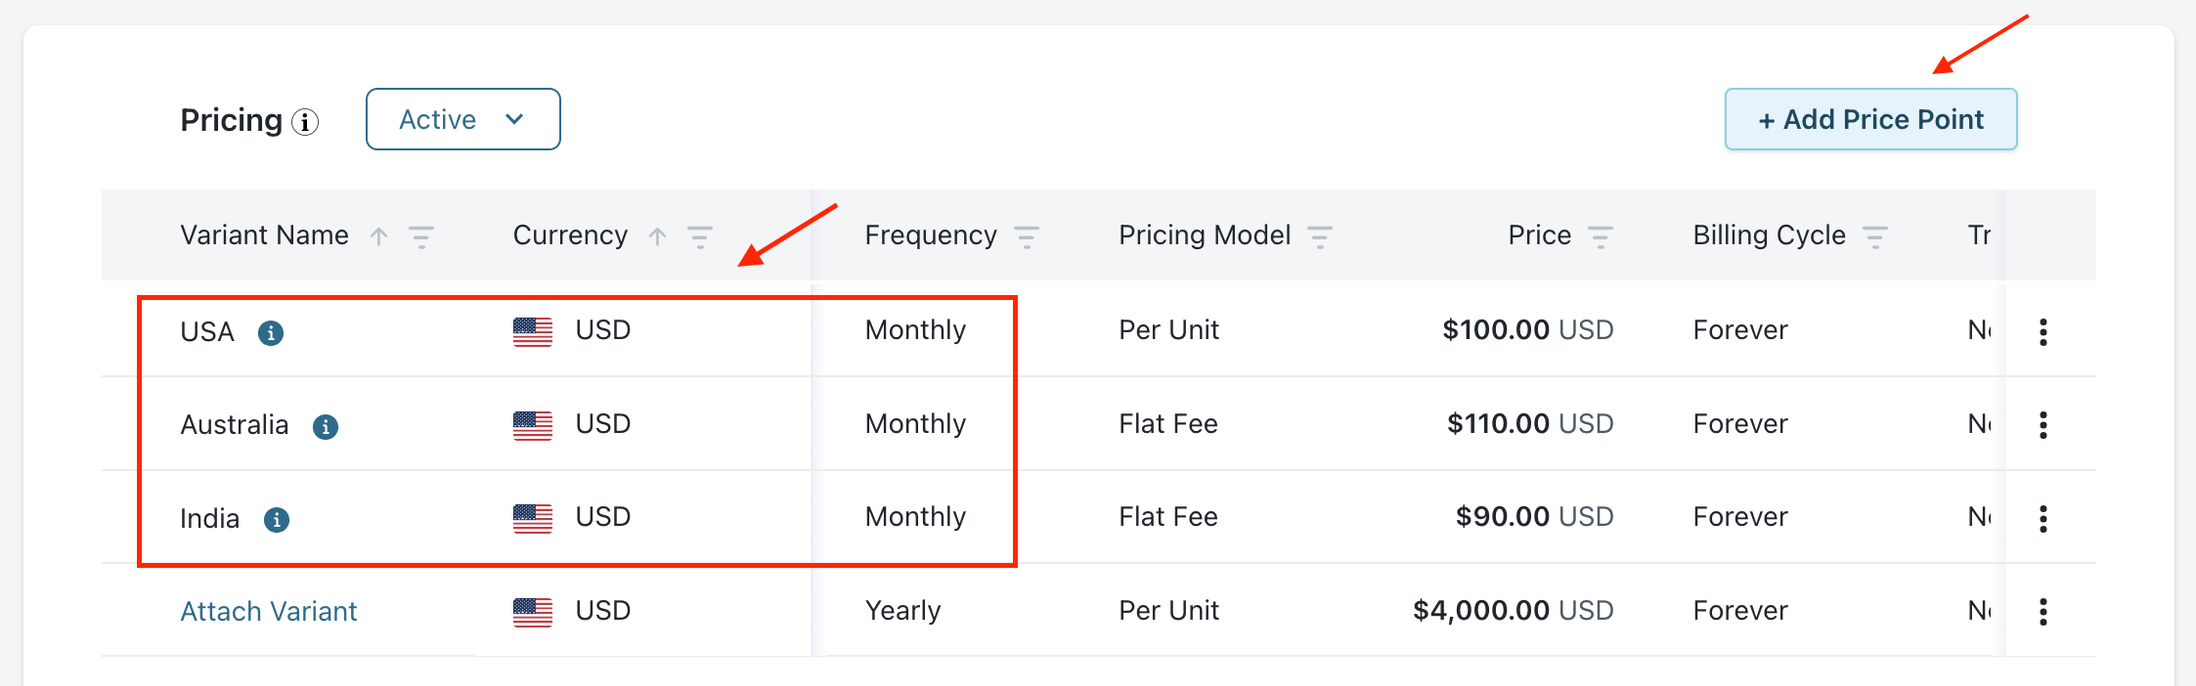The image size is (2196, 686).
Task: Open the Variant Name column filter
Action: [x=421, y=236]
